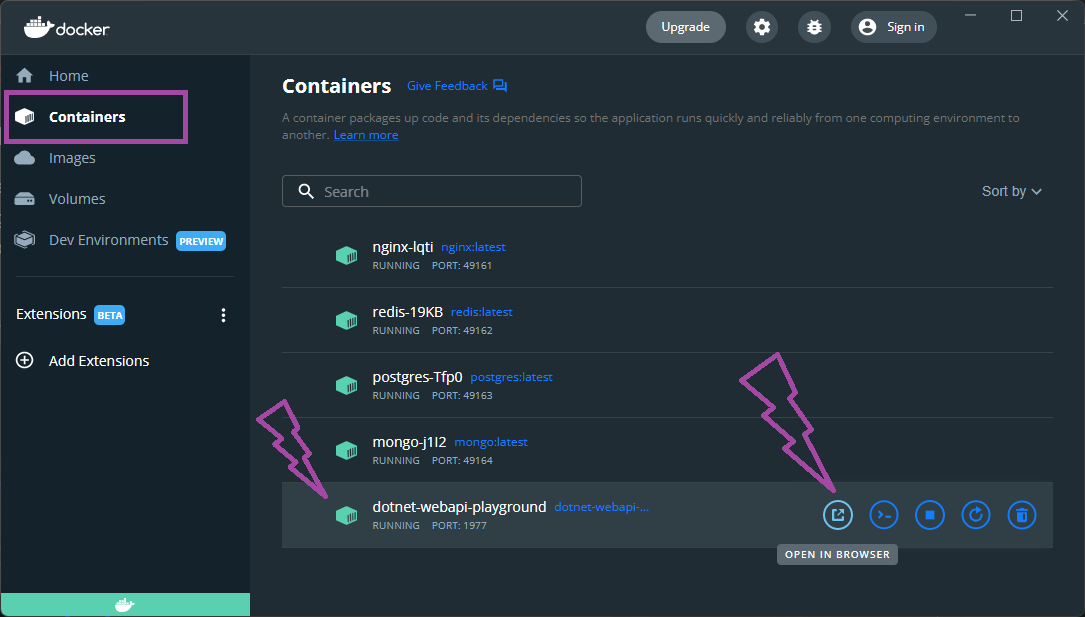The height and width of the screenshot is (617, 1085).
Task: Open the Extensions three-dot menu
Action: click(x=223, y=315)
